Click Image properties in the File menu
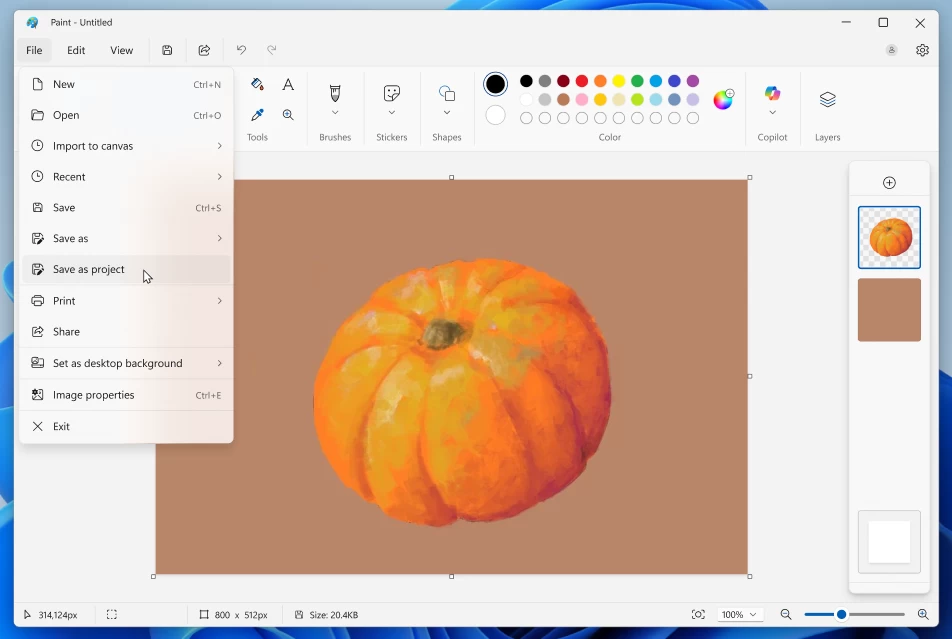Screen dimensions: 952x639 [94, 394]
